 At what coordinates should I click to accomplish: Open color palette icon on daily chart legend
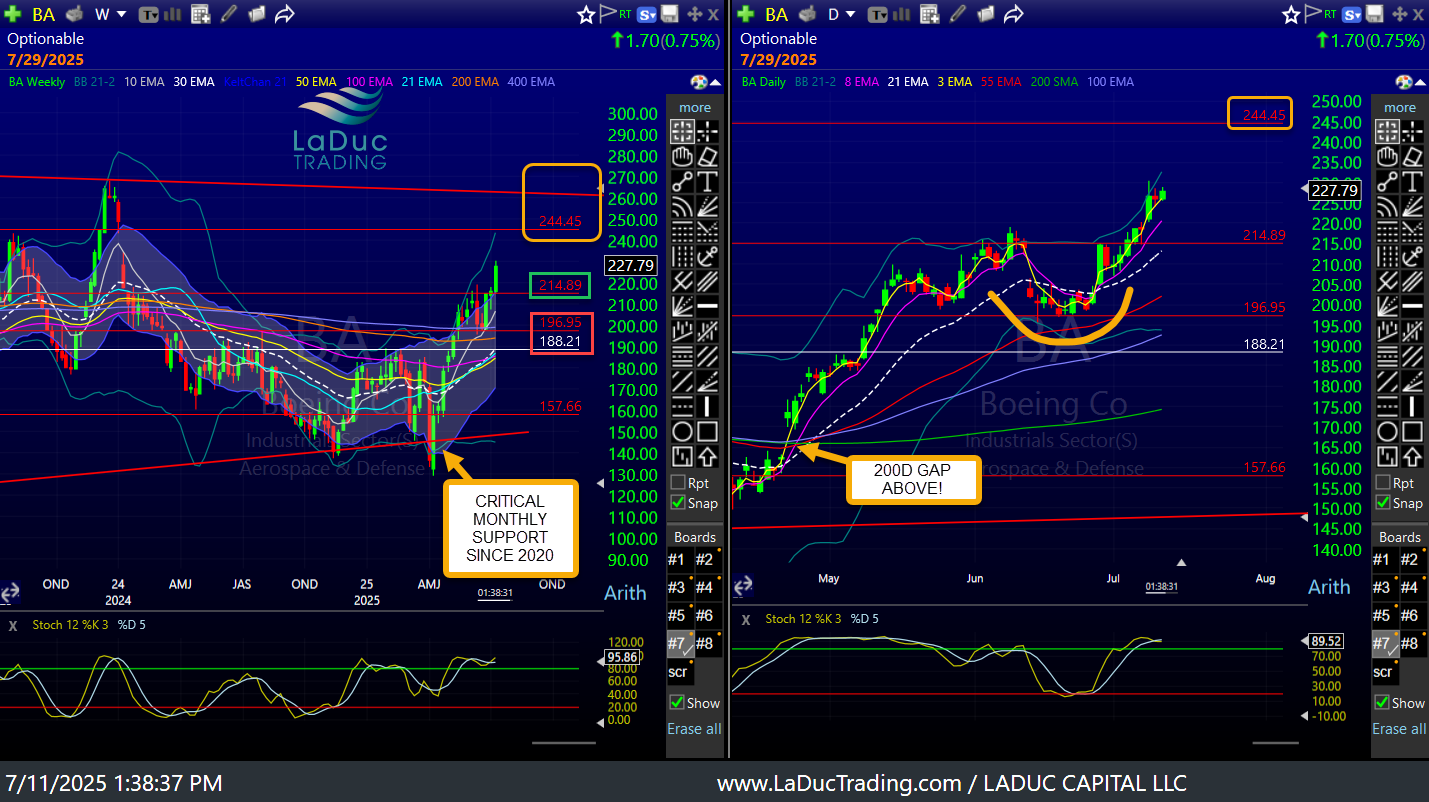tap(1406, 82)
